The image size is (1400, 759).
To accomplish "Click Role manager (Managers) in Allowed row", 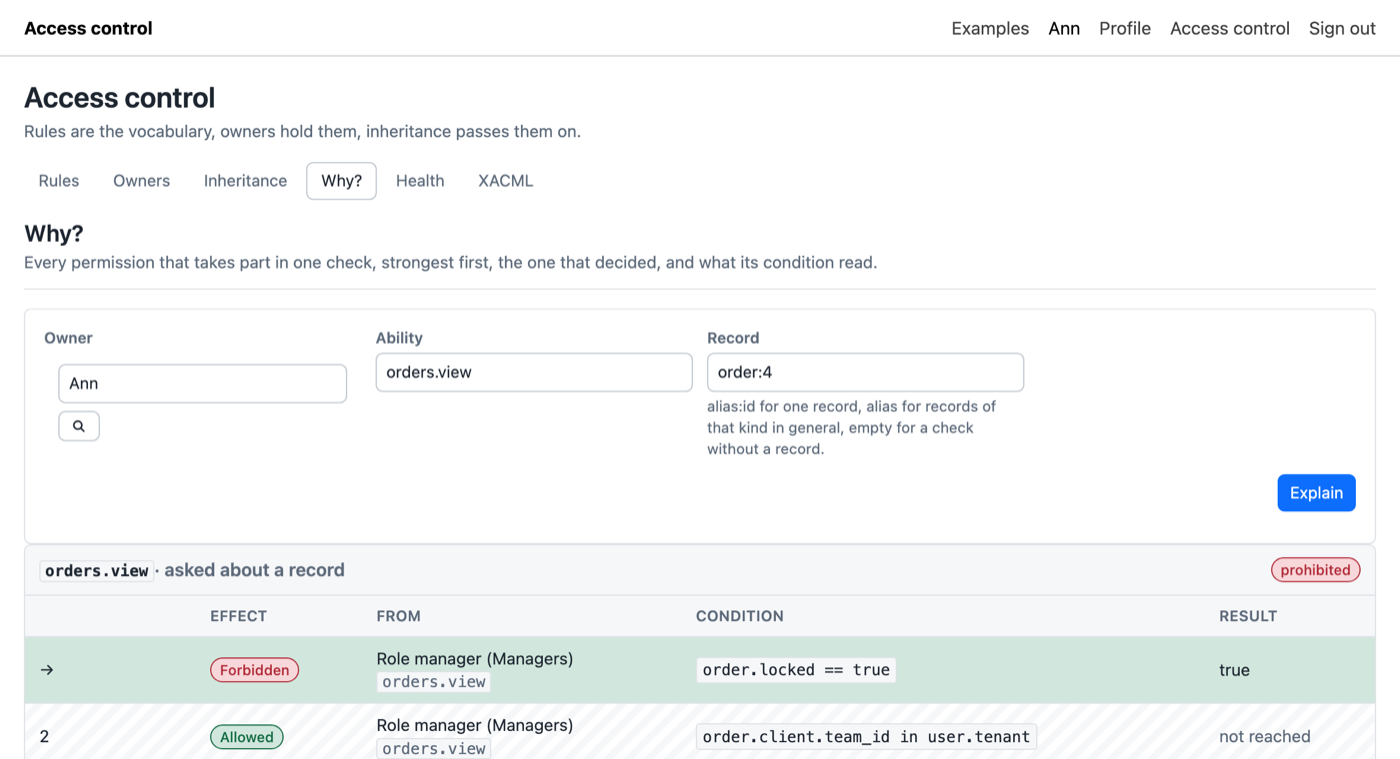I will tap(475, 725).
